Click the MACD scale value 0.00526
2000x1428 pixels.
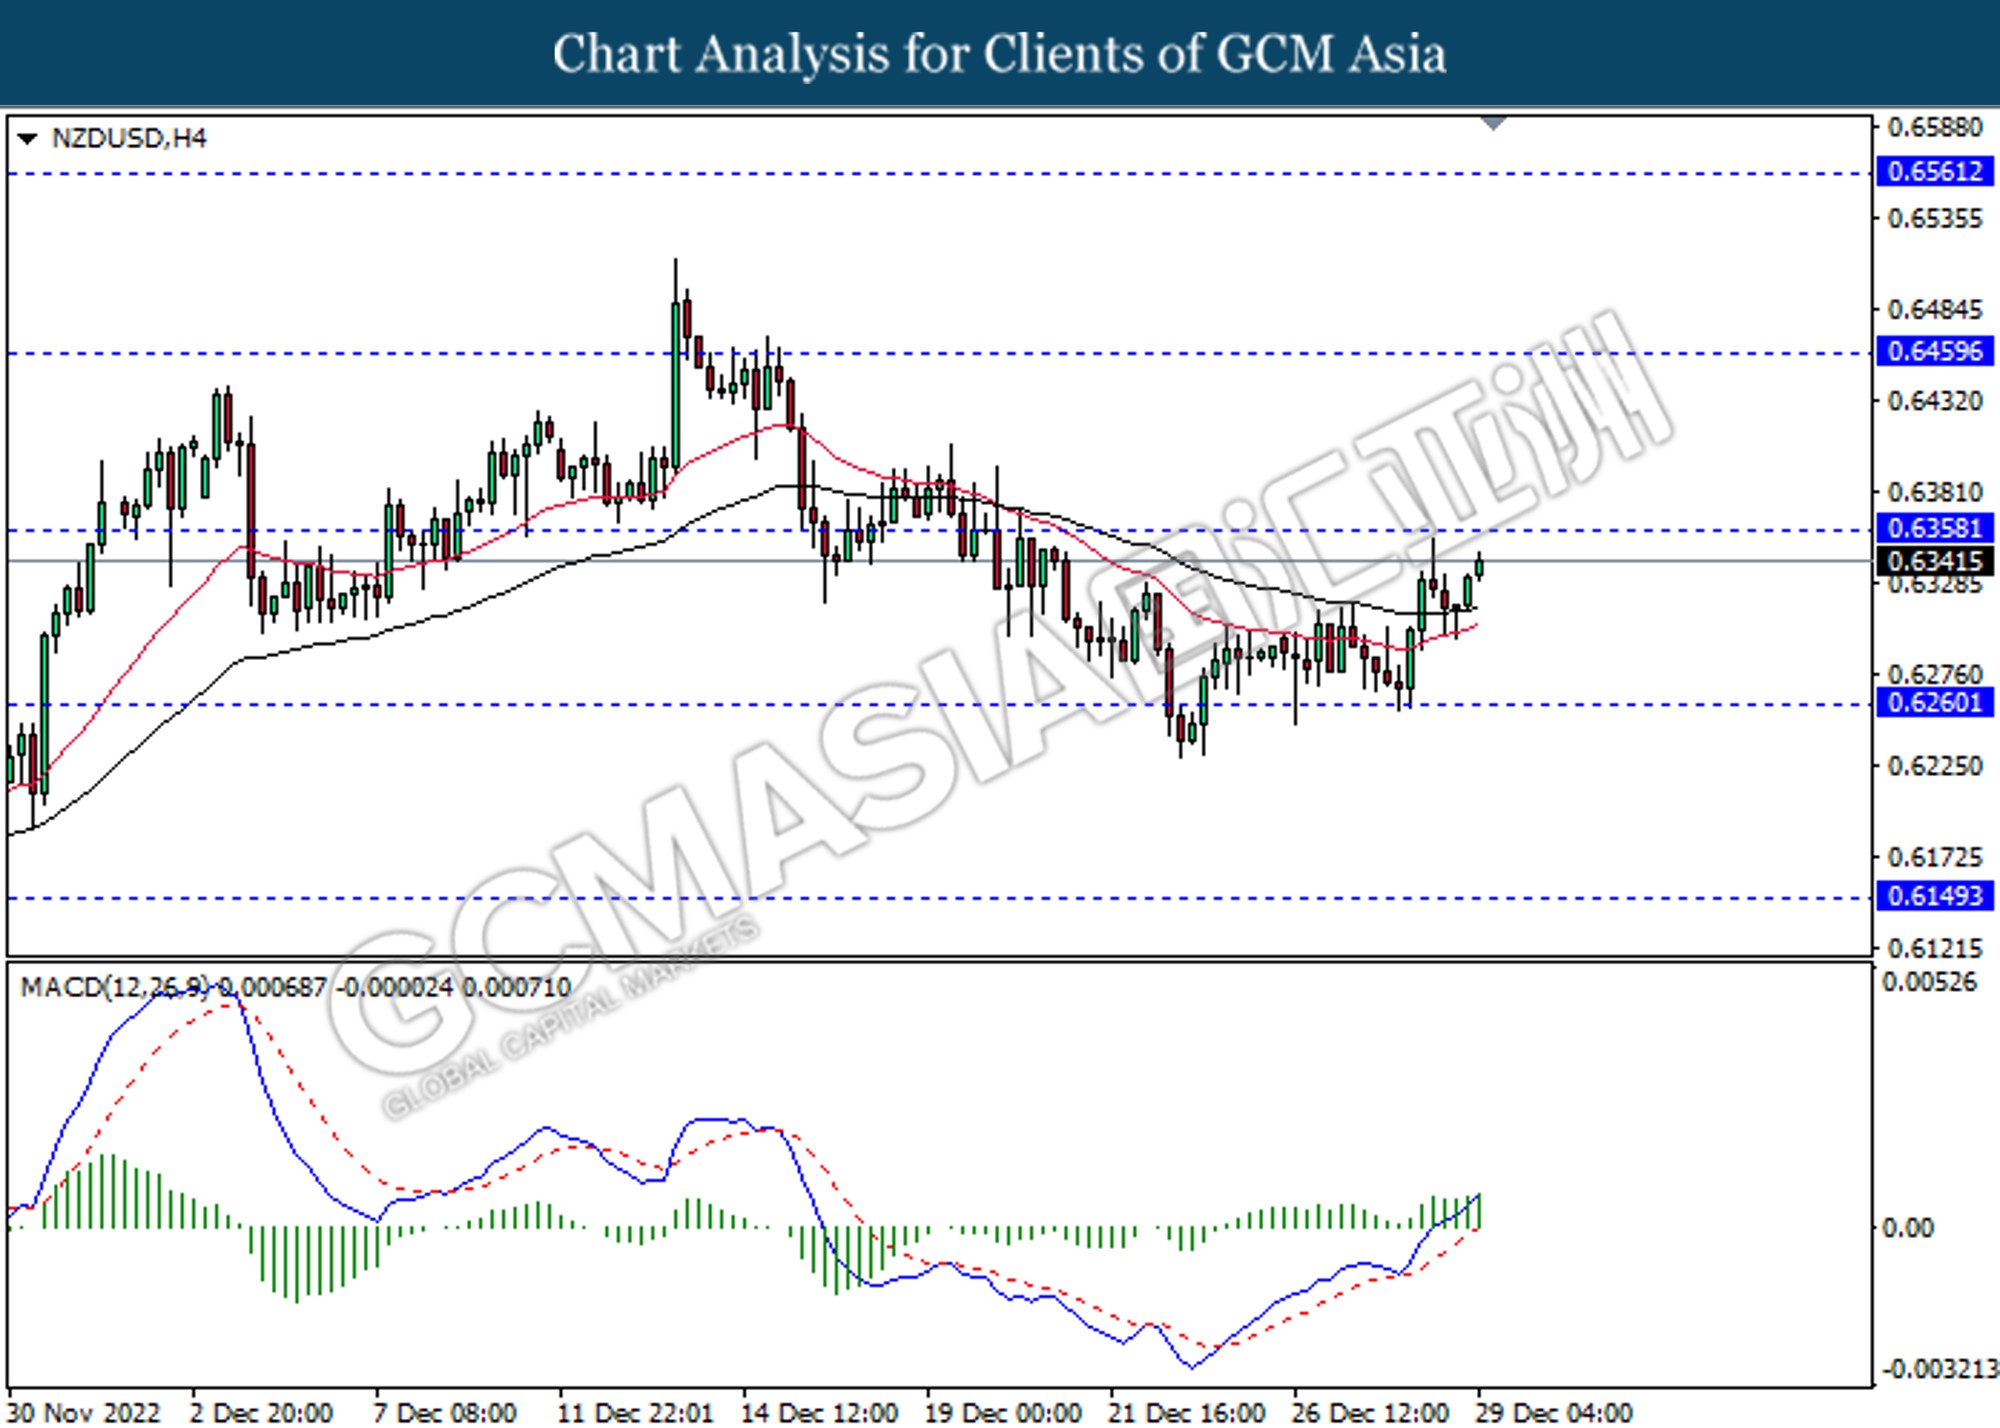click(x=1929, y=983)
